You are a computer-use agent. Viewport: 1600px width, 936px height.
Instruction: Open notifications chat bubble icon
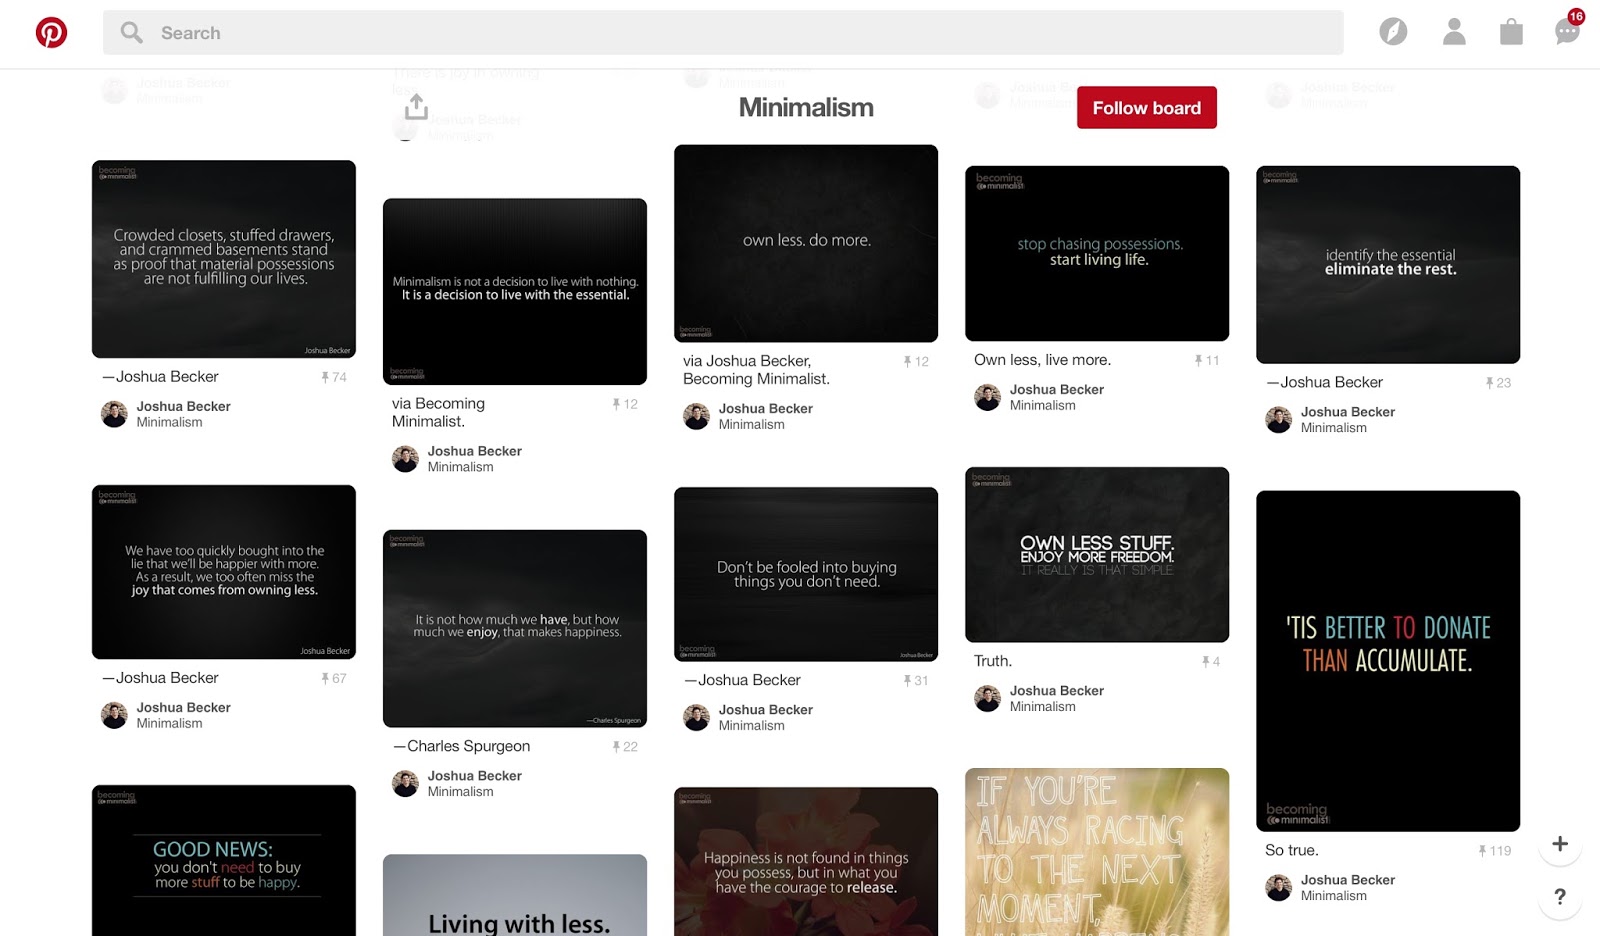[x=1568, y=32]
